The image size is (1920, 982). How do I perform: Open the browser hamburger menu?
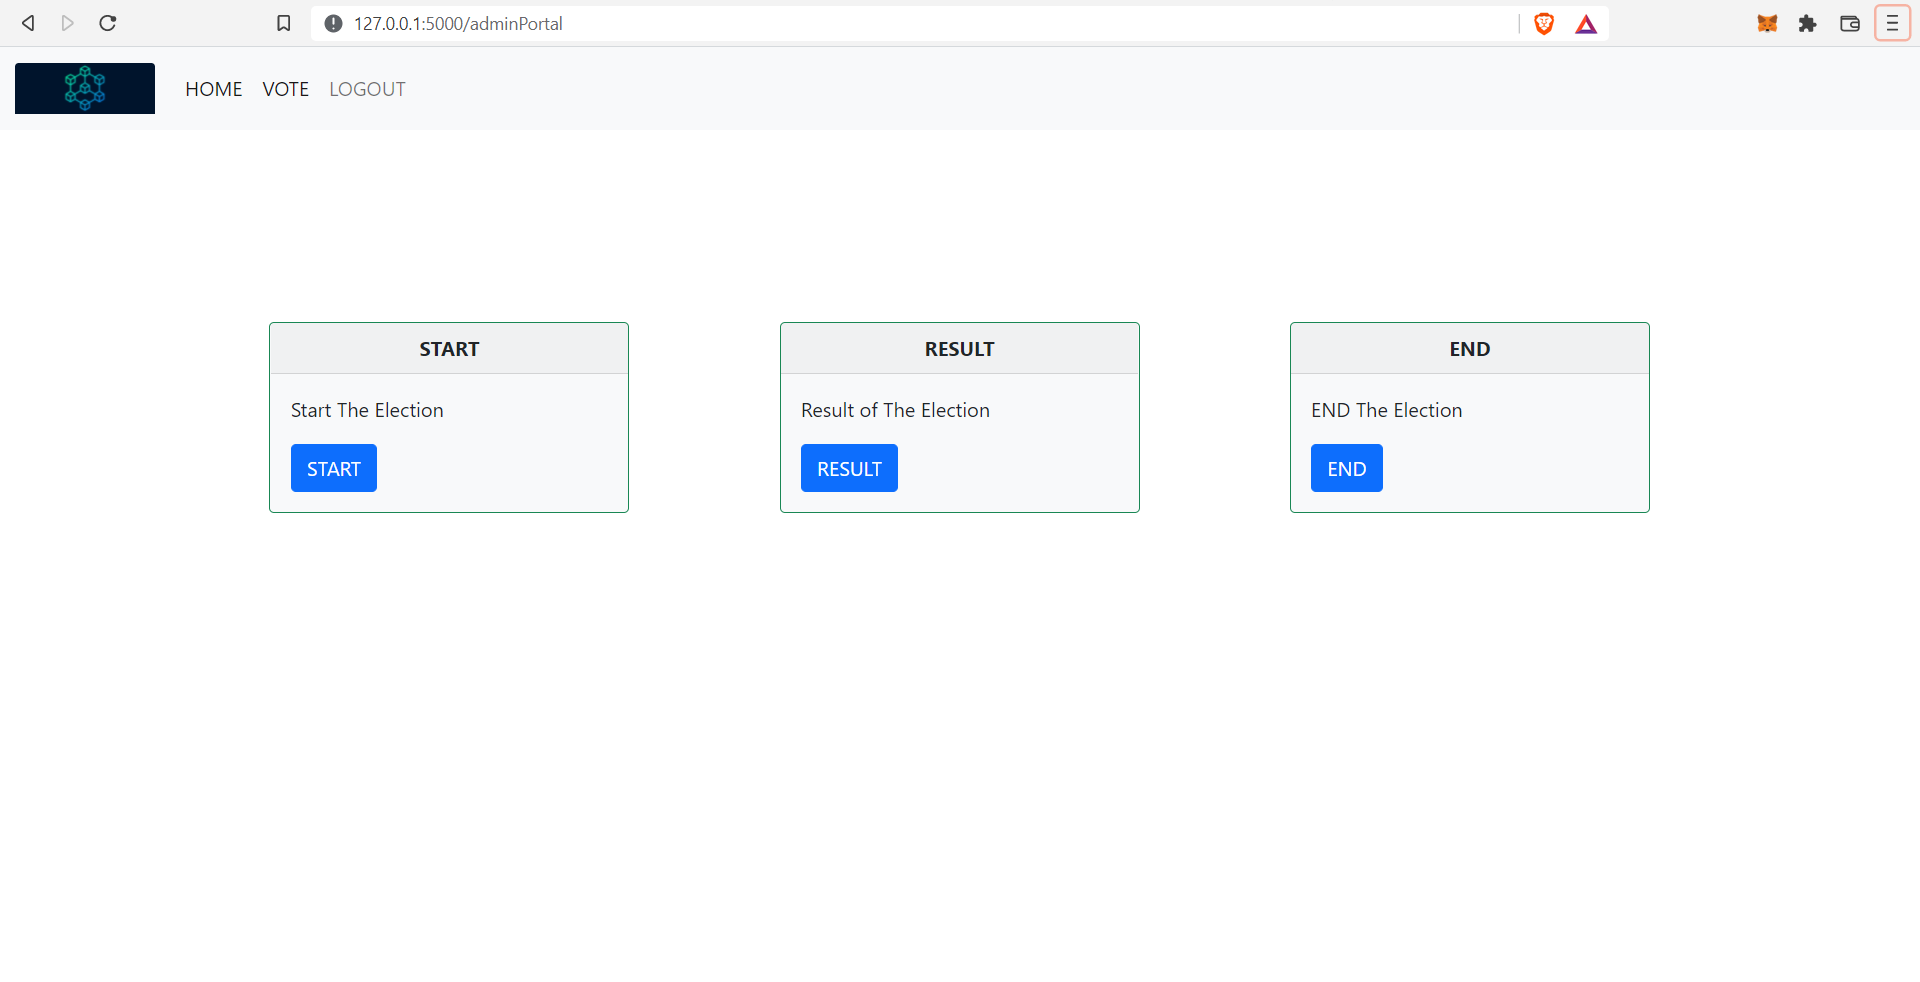coord(1892,23)
